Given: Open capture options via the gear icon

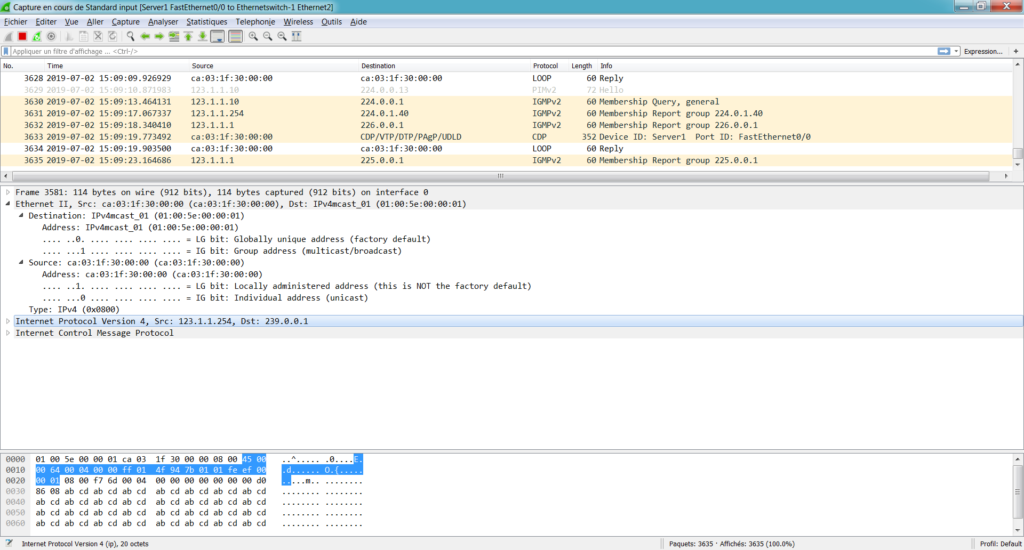Looking at the screenshot, I should (52, 37).
